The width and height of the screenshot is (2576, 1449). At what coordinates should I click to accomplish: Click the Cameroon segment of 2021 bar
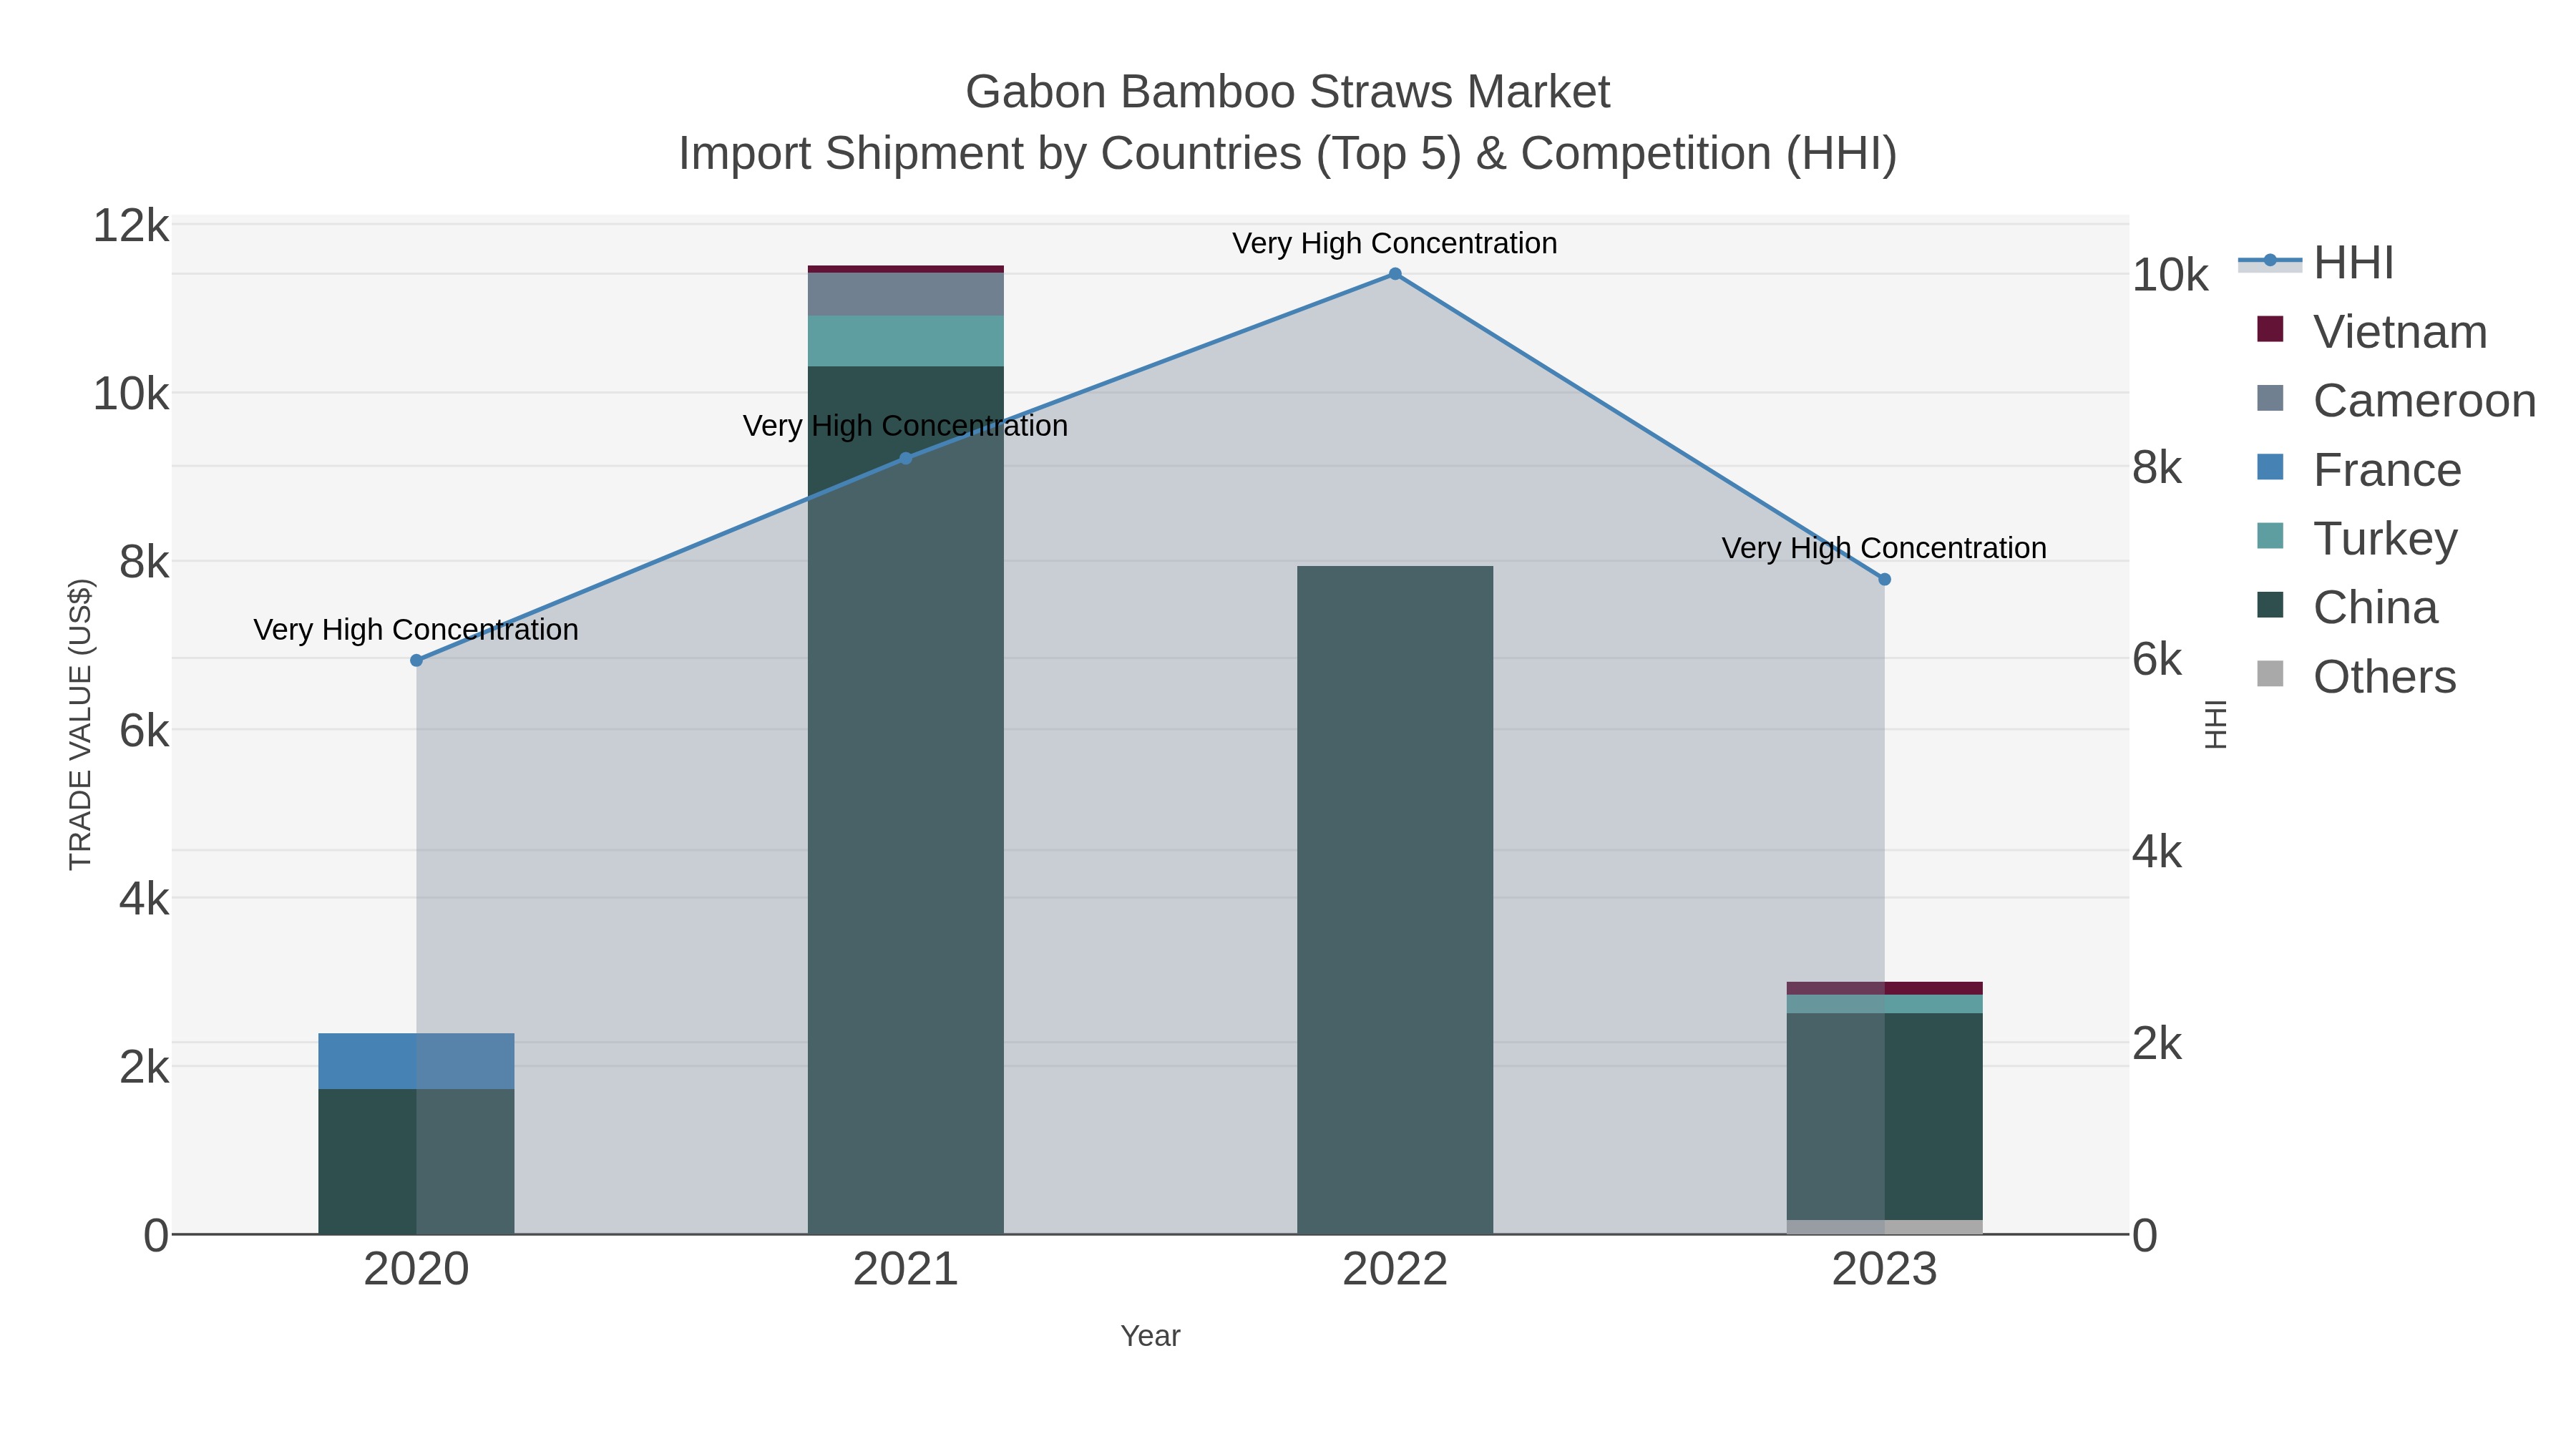[x=905, y=294]
